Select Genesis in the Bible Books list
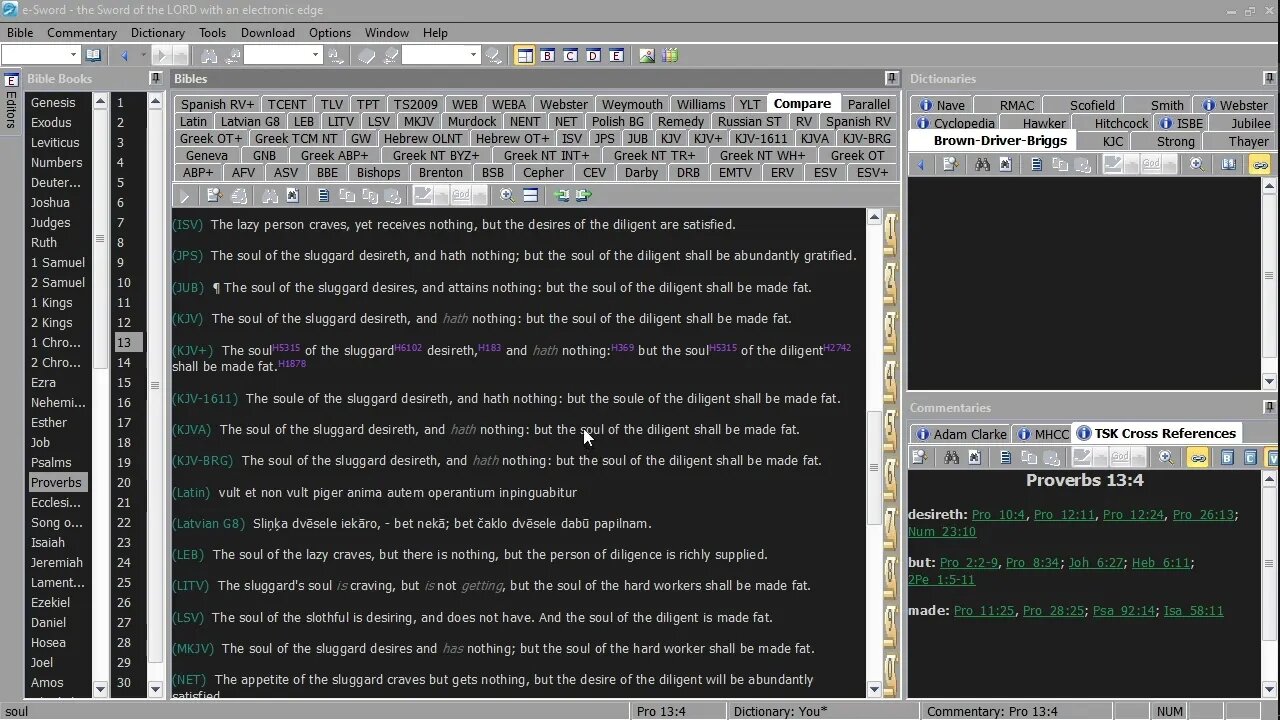 53,102
